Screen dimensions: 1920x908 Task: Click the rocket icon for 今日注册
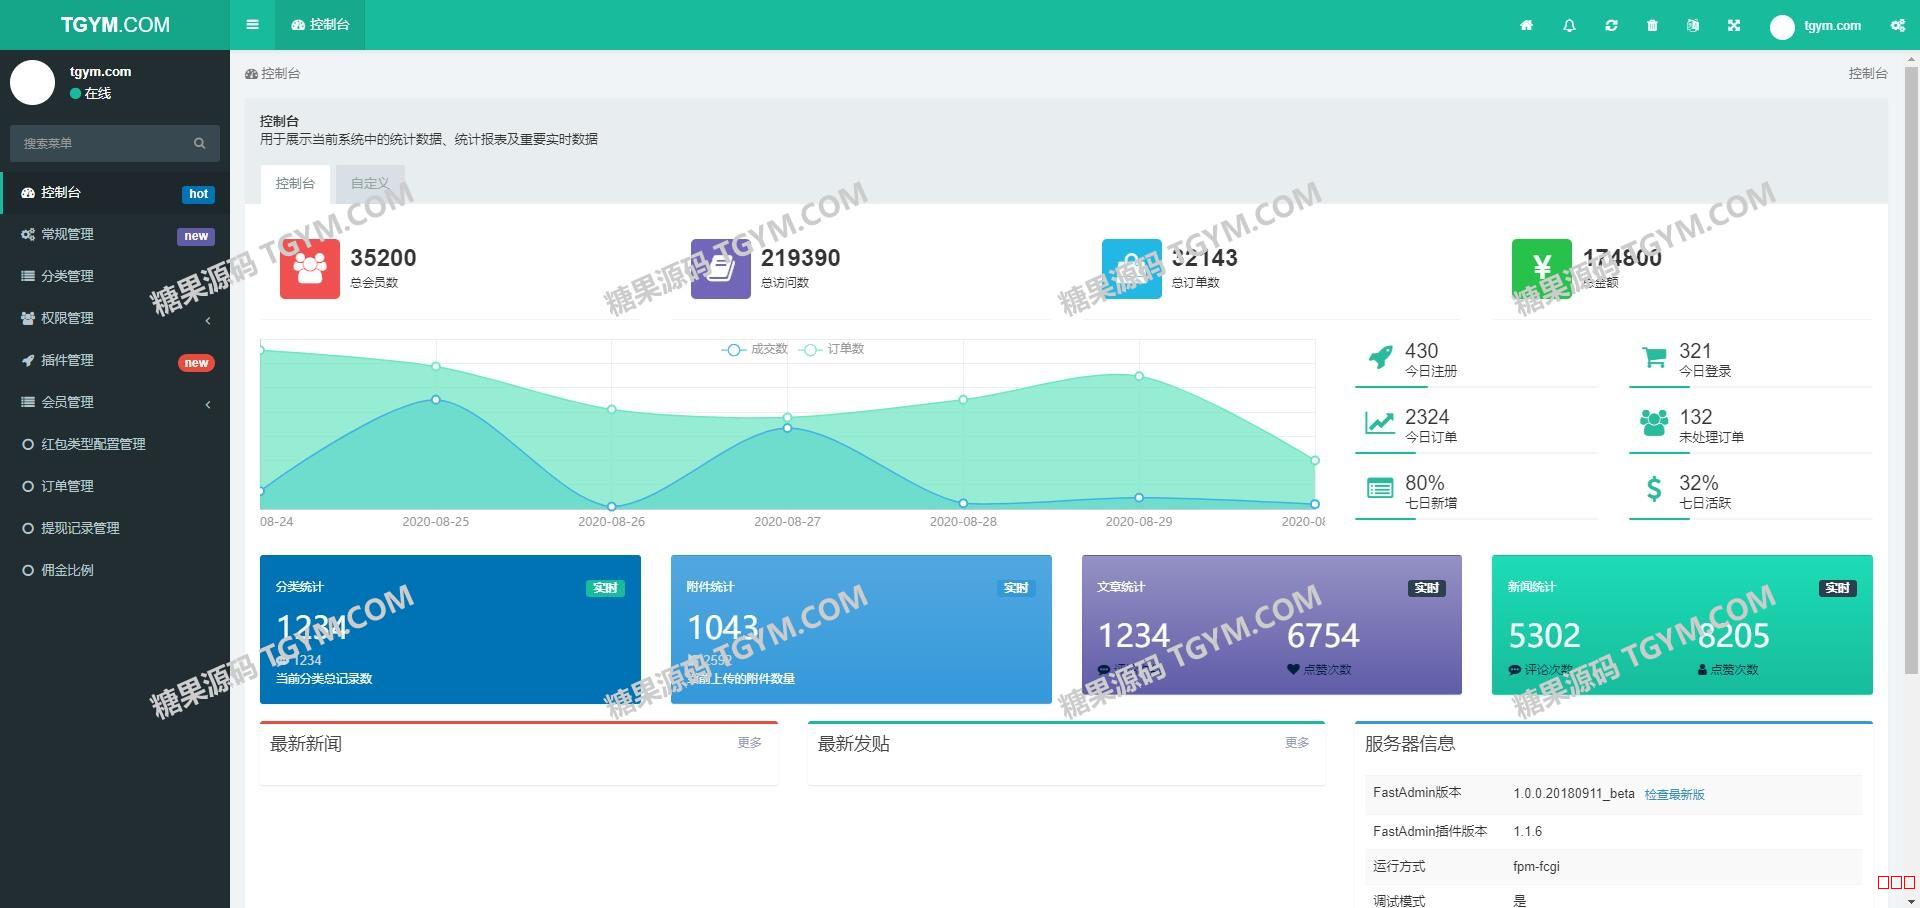1380,357
